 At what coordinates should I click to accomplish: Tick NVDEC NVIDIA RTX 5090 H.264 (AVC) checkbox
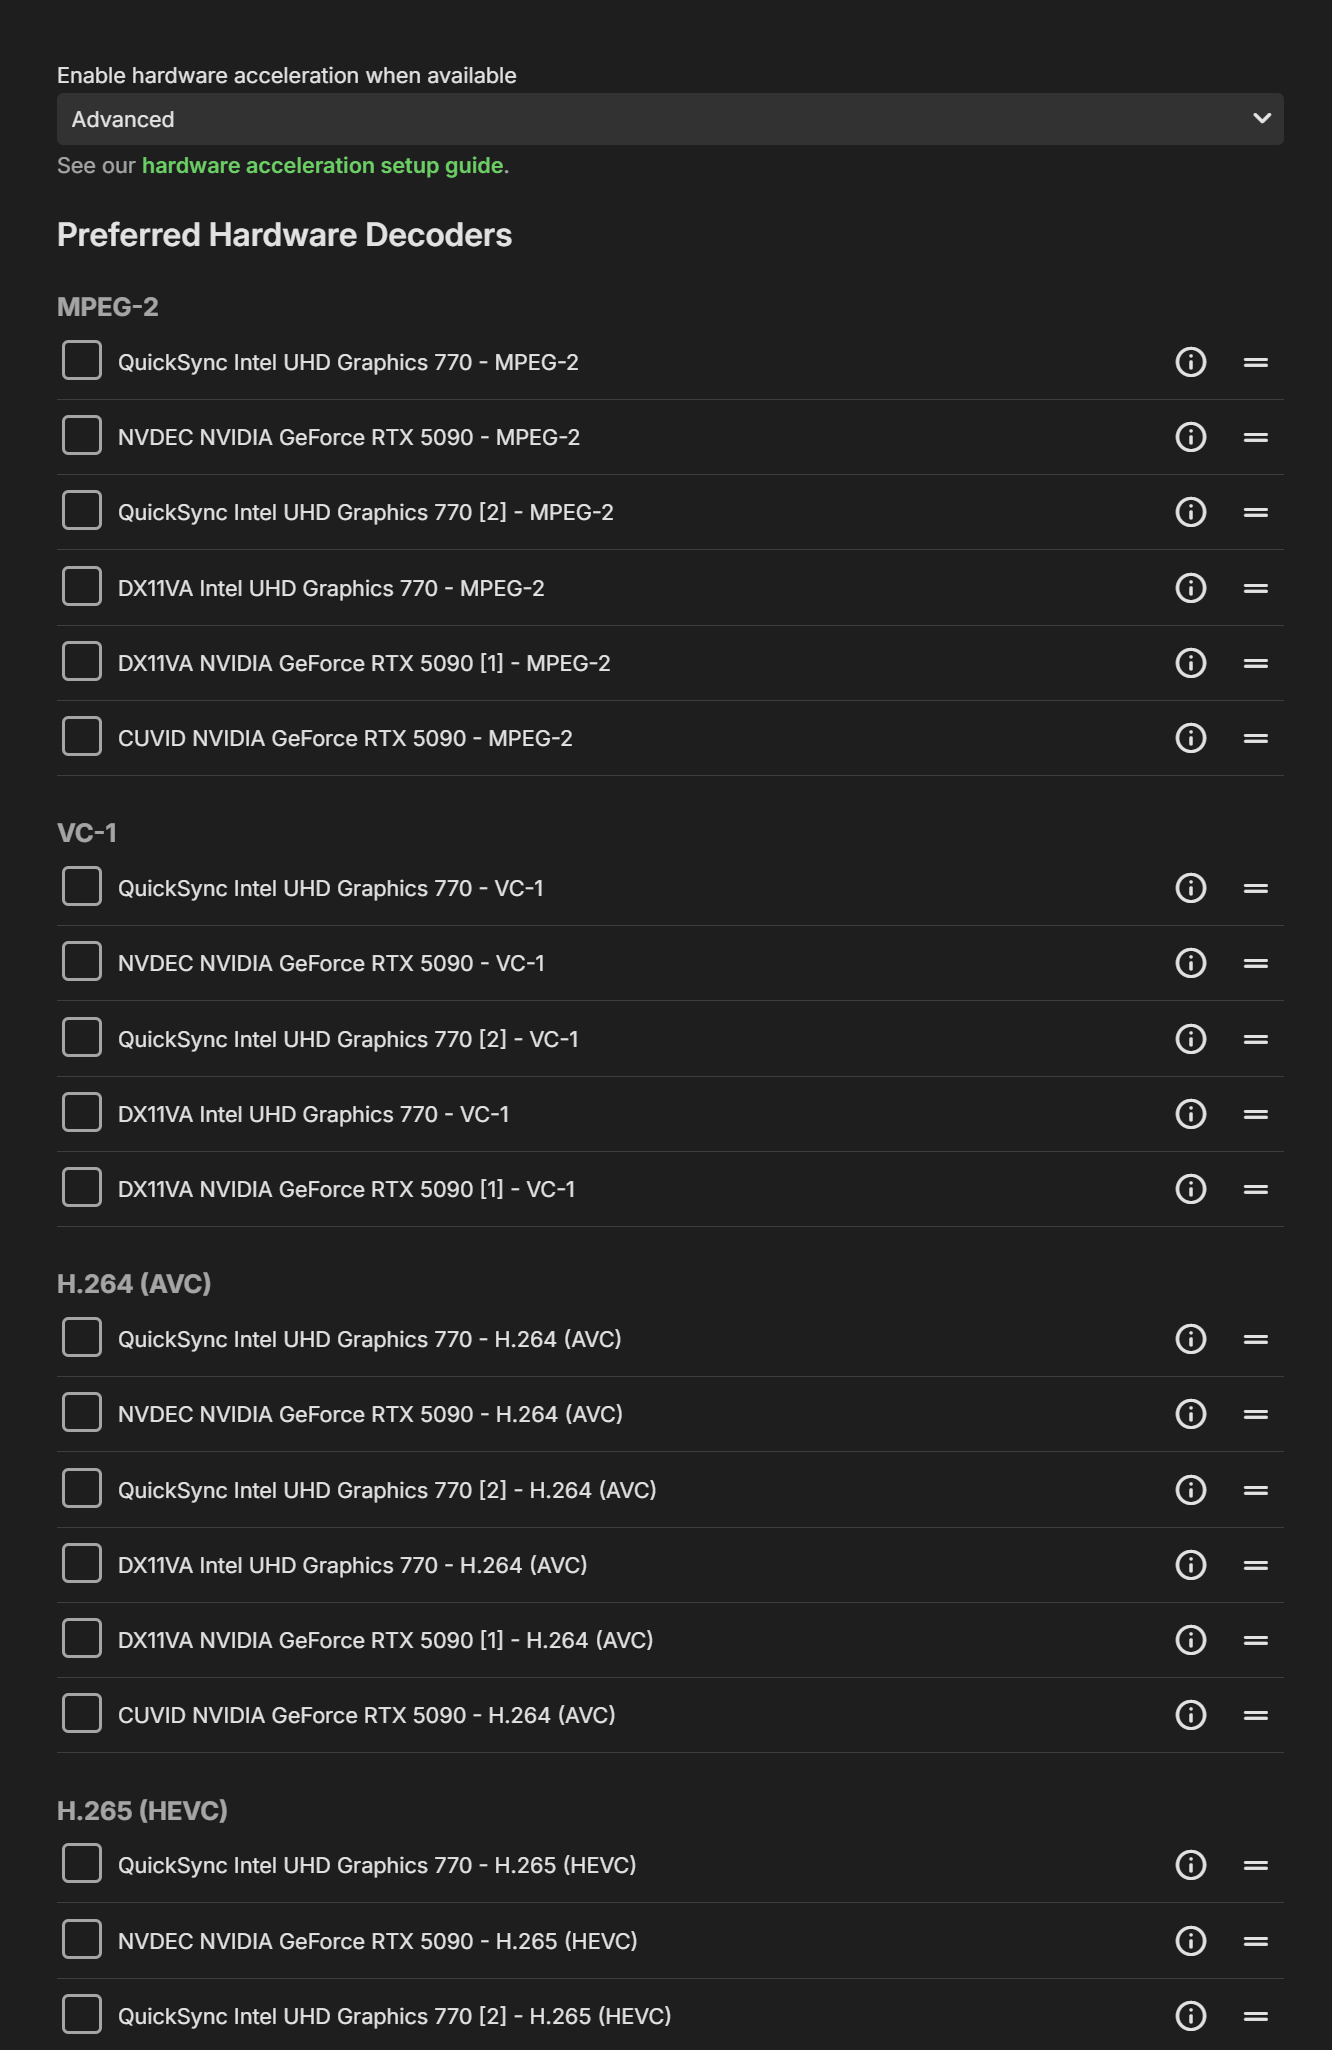(x=82, y=1413)
